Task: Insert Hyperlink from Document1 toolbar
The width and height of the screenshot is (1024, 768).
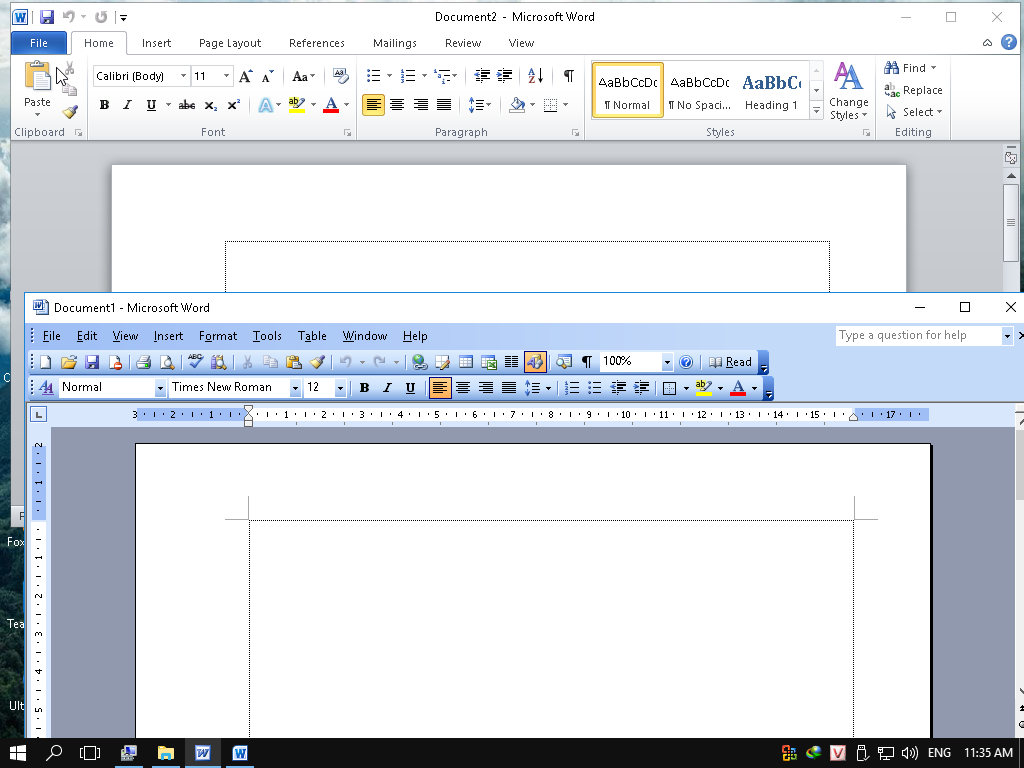Action: point(419,362)
